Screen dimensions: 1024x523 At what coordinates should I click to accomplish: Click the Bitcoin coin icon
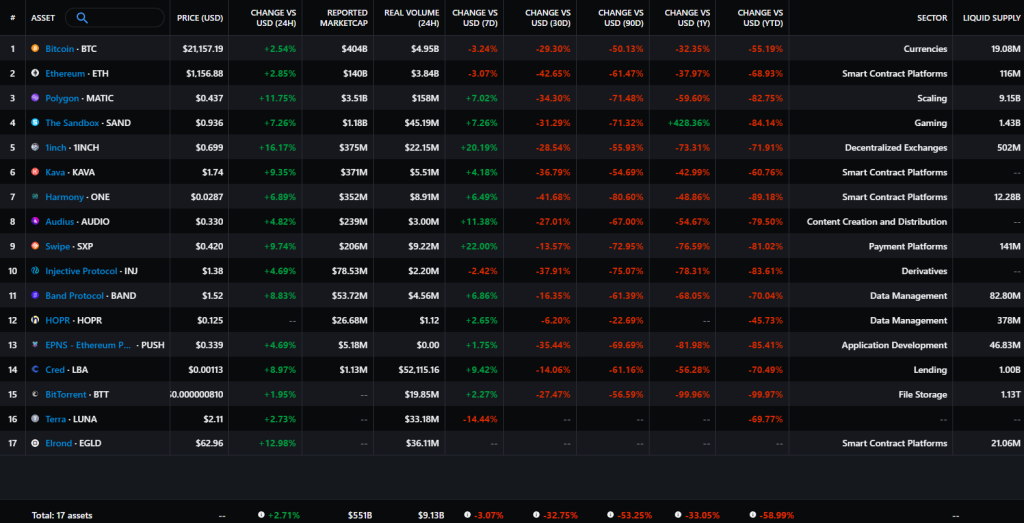[35, 48]
